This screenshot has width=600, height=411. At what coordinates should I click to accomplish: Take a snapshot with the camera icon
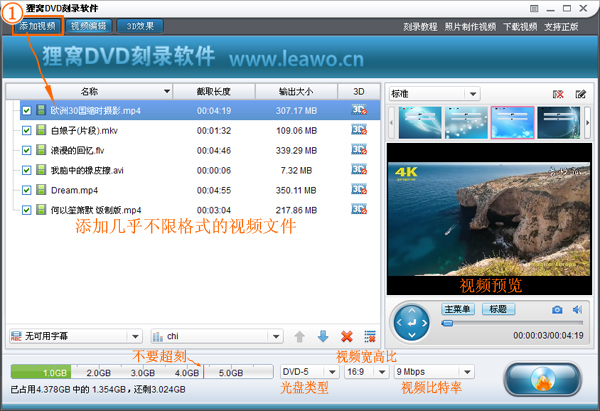click(x=557, y=310)
